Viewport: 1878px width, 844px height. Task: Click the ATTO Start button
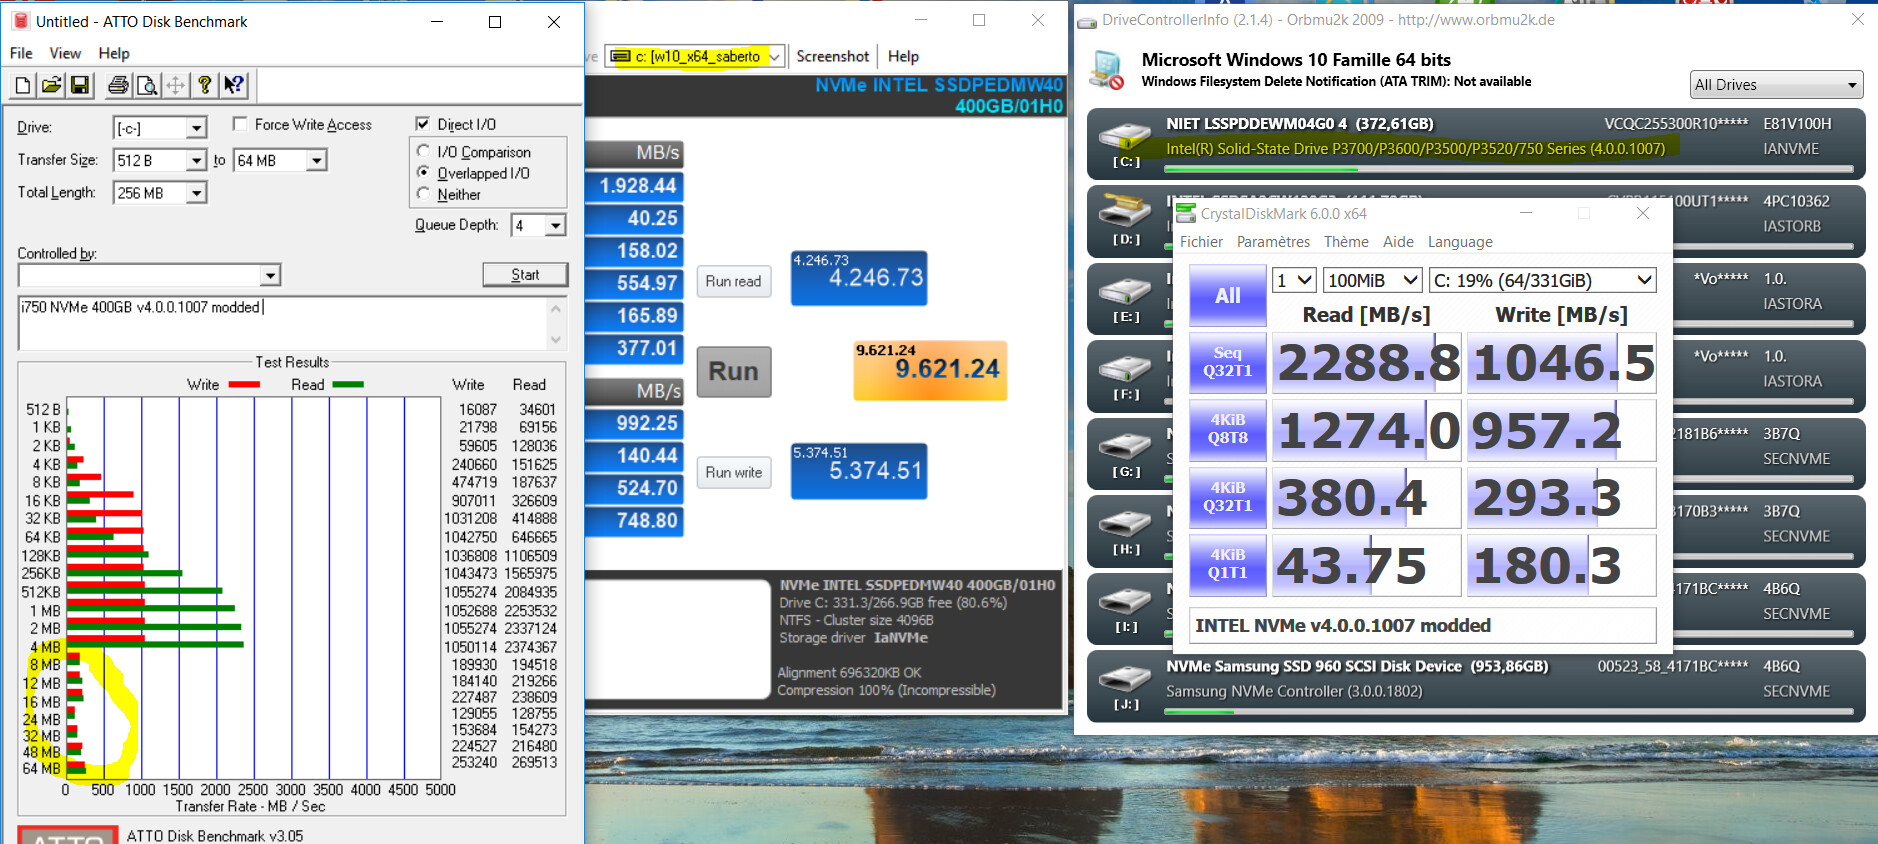coord(525,275)
